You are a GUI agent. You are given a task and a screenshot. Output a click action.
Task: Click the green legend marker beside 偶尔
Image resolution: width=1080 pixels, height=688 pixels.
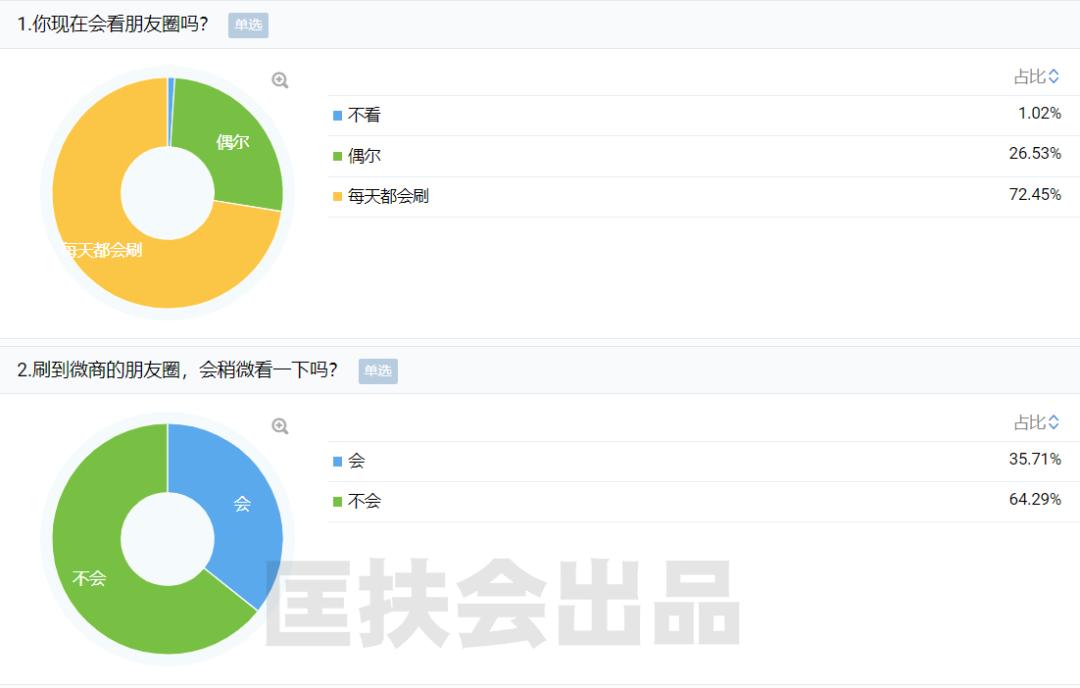pyautogui.click(x=335, y=155)
